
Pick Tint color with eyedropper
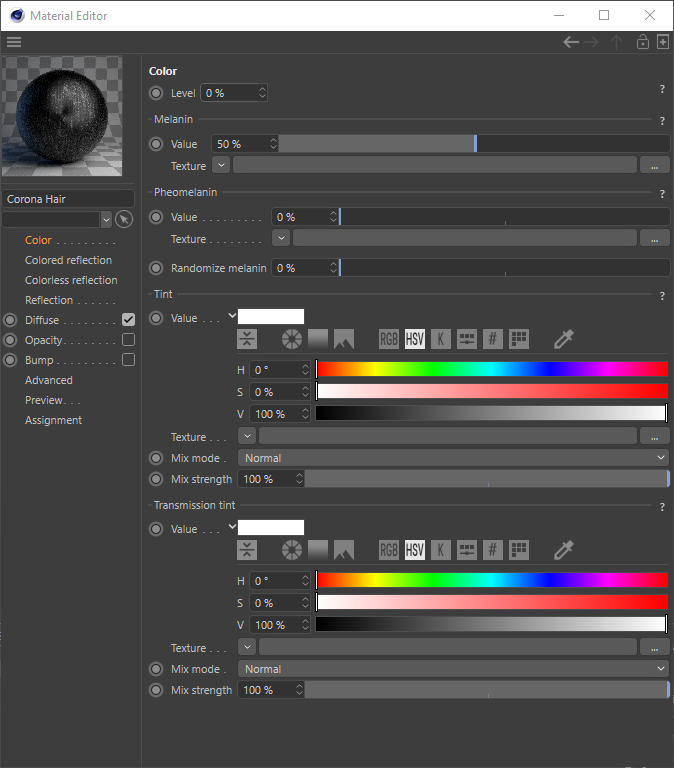563,339
